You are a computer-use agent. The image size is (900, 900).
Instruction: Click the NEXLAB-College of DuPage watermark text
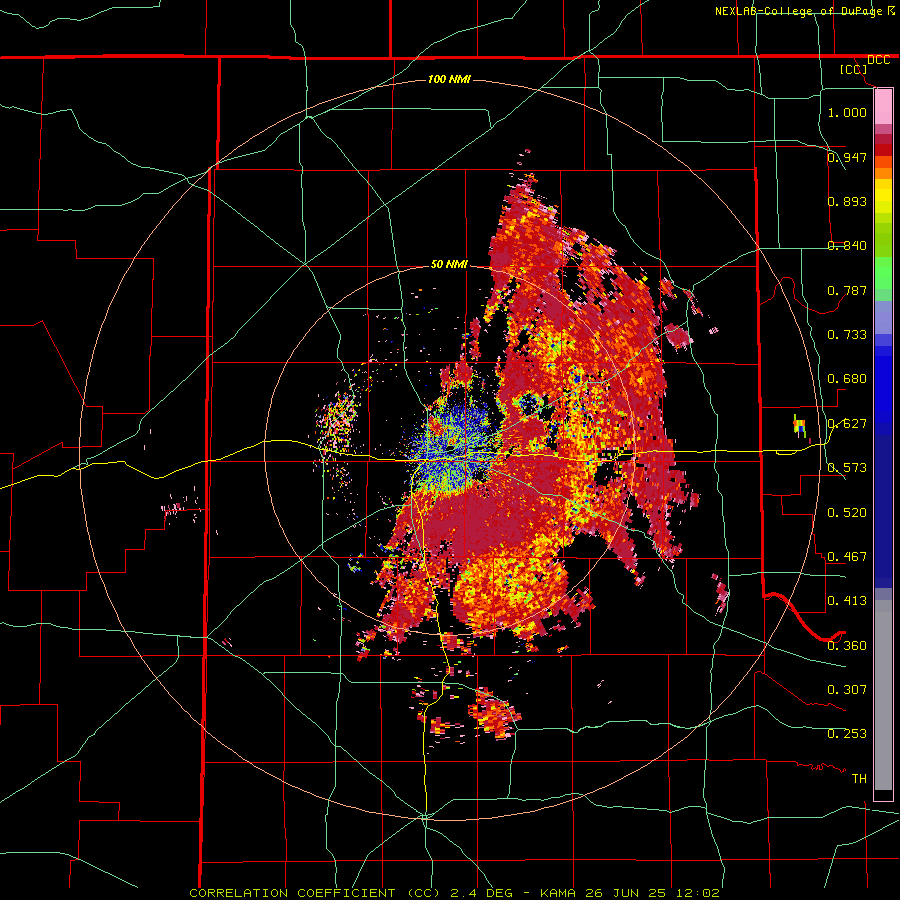pos(804,11)
